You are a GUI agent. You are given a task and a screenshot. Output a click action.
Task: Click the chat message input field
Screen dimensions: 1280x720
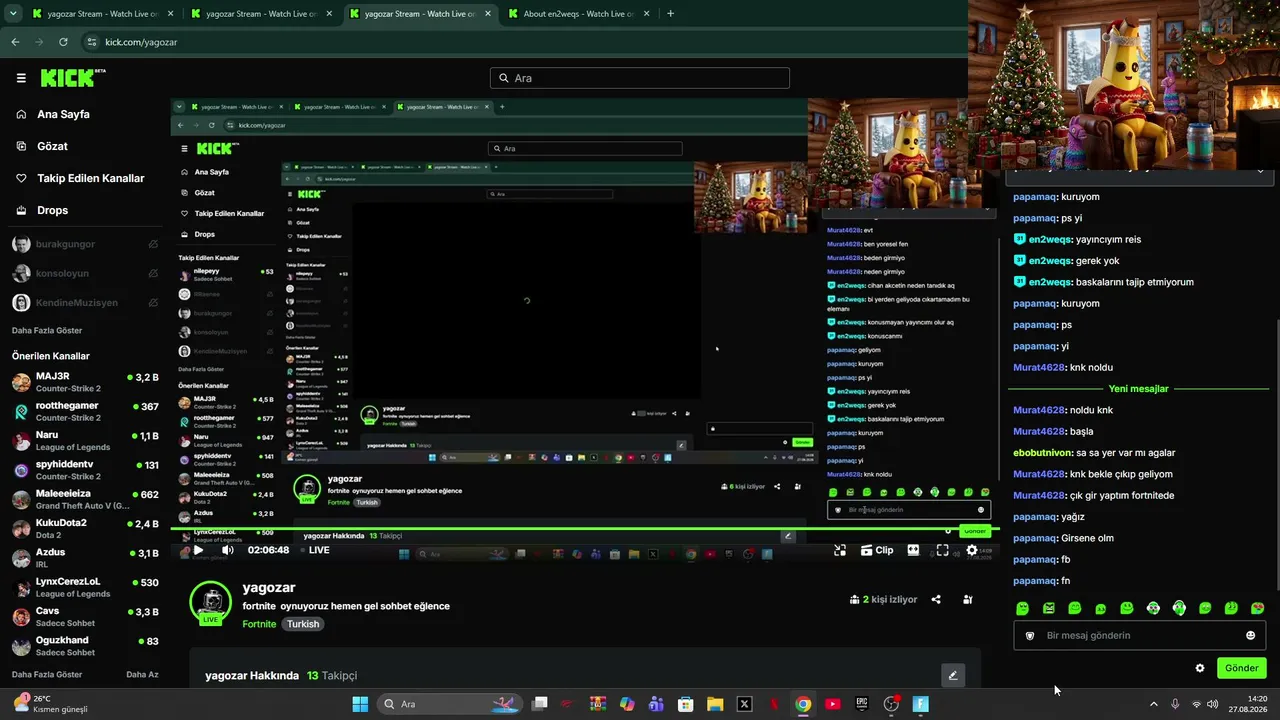(1139, 635)
